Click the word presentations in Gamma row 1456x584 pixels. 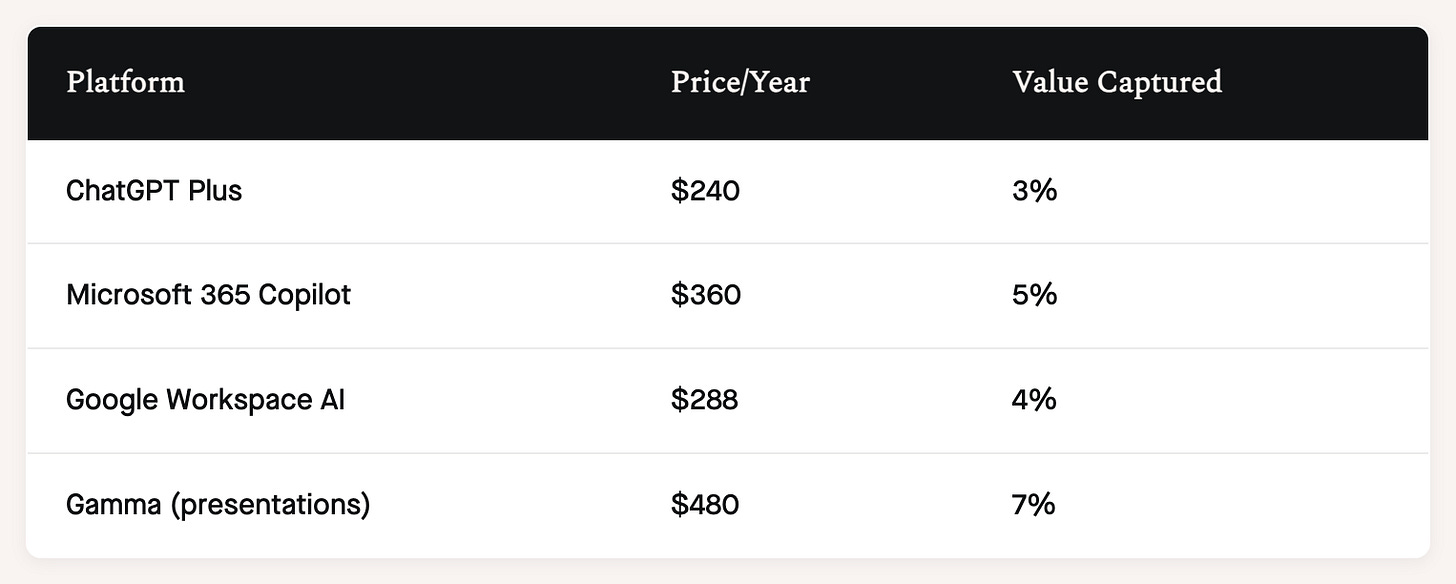point(270,505)
